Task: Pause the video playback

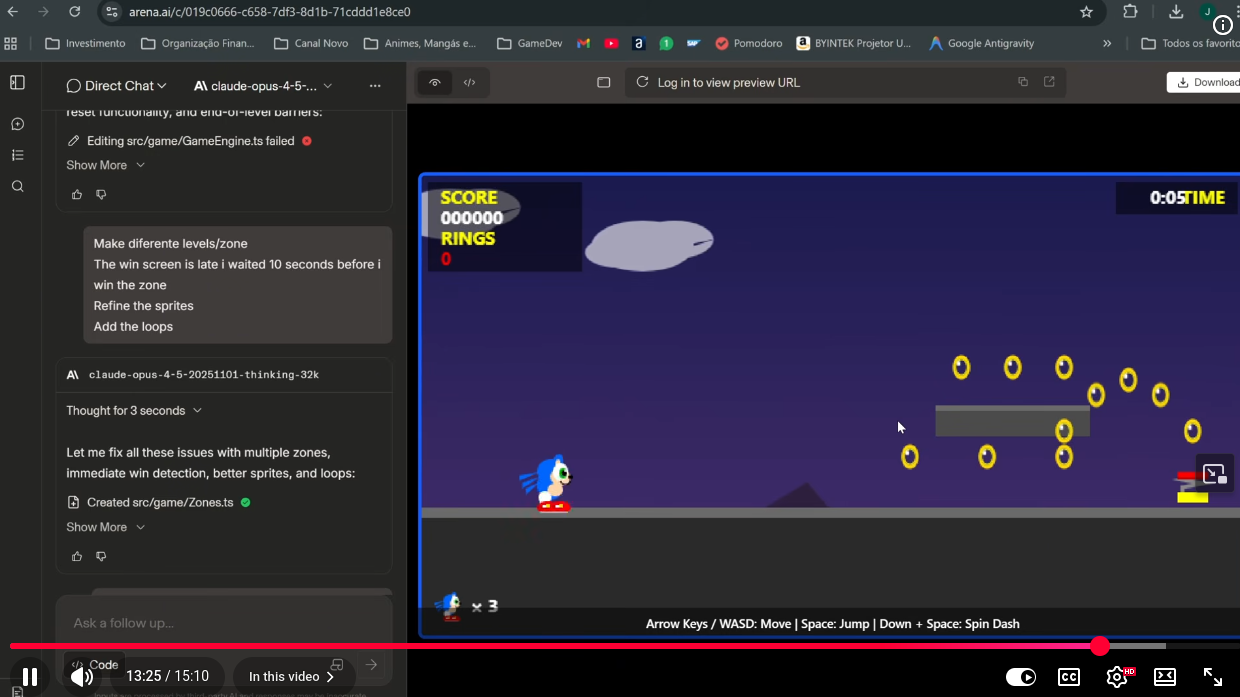Action: (30, 677)
